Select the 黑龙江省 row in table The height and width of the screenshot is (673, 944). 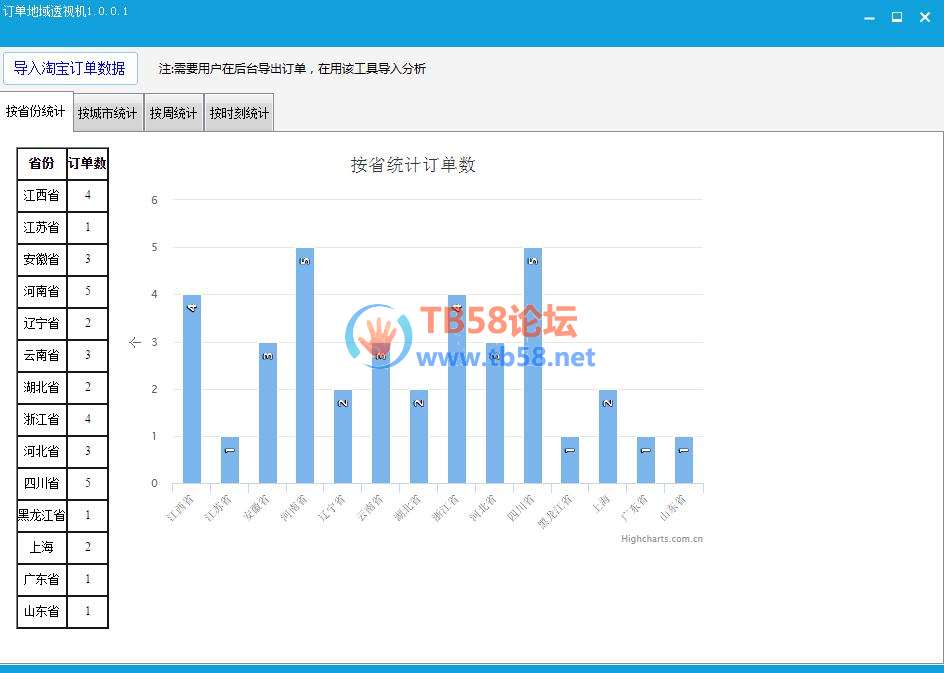63,515
